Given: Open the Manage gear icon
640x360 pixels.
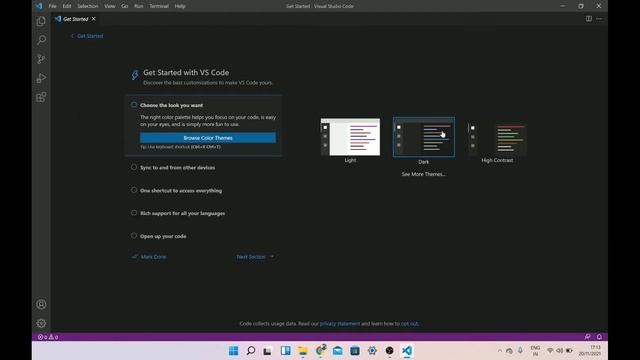Looking at the screenshot, I should point(41,323).
